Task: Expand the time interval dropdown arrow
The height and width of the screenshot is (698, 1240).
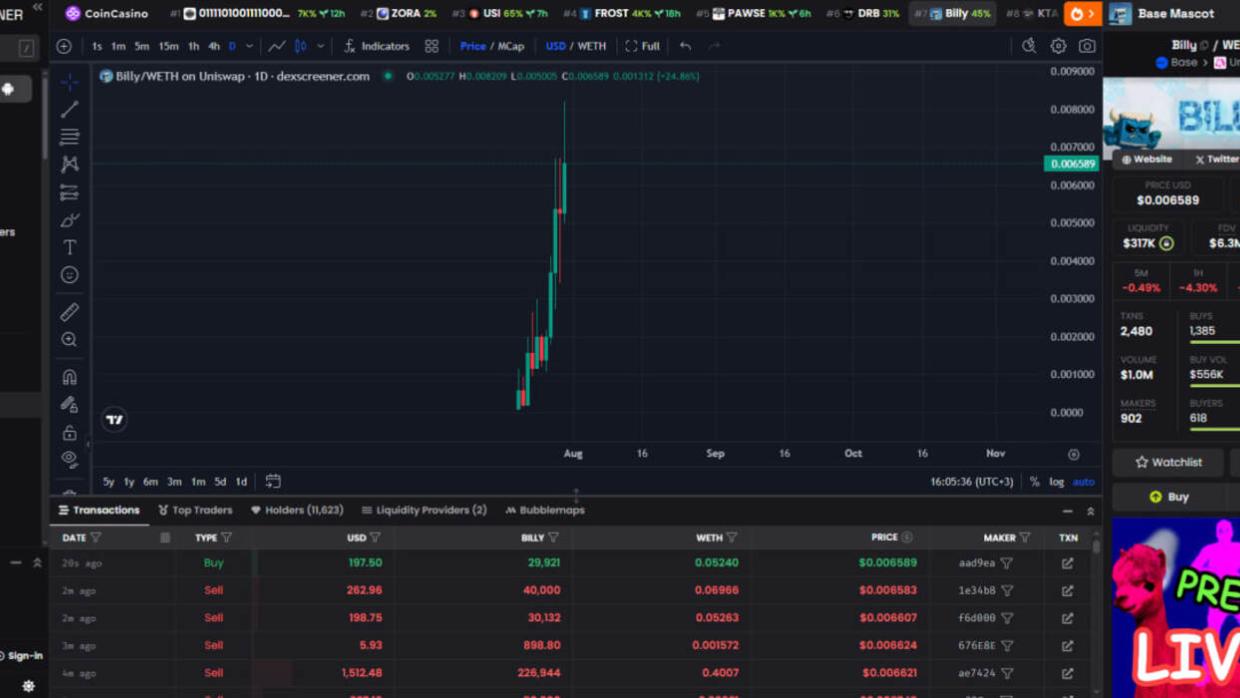Action: tap(250, 46)
